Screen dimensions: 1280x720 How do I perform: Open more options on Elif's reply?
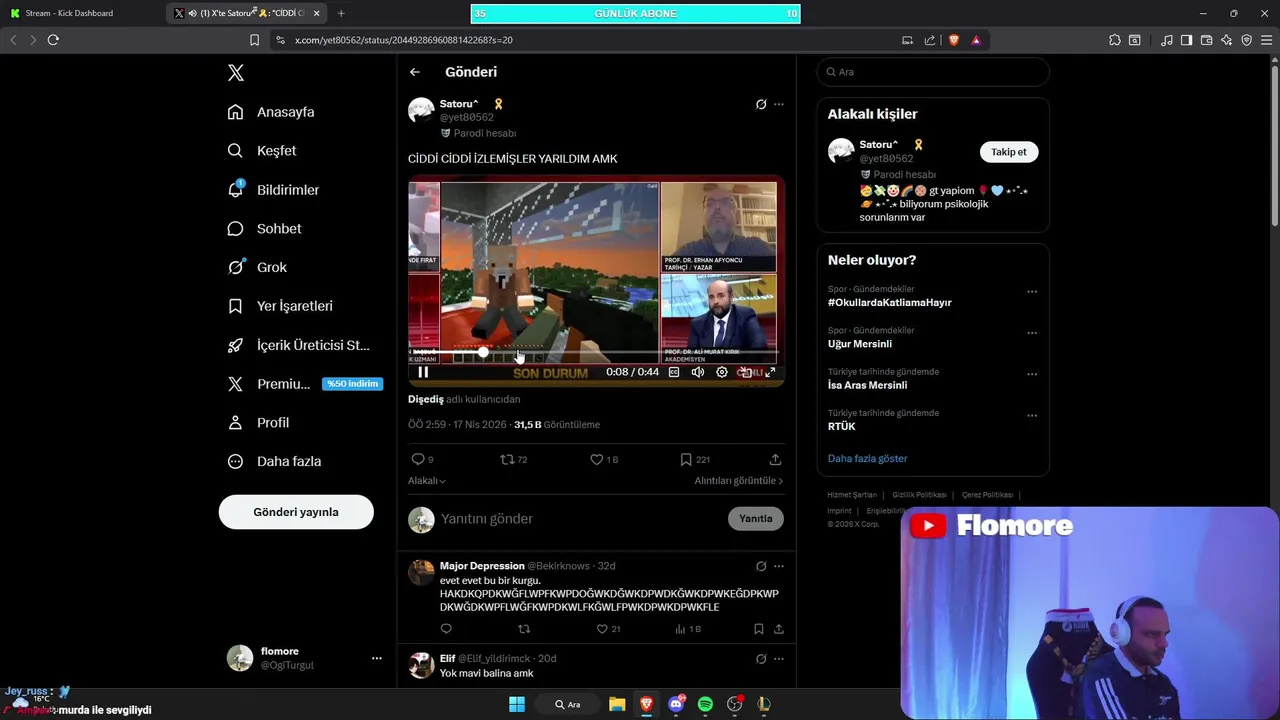click(779, 659)
